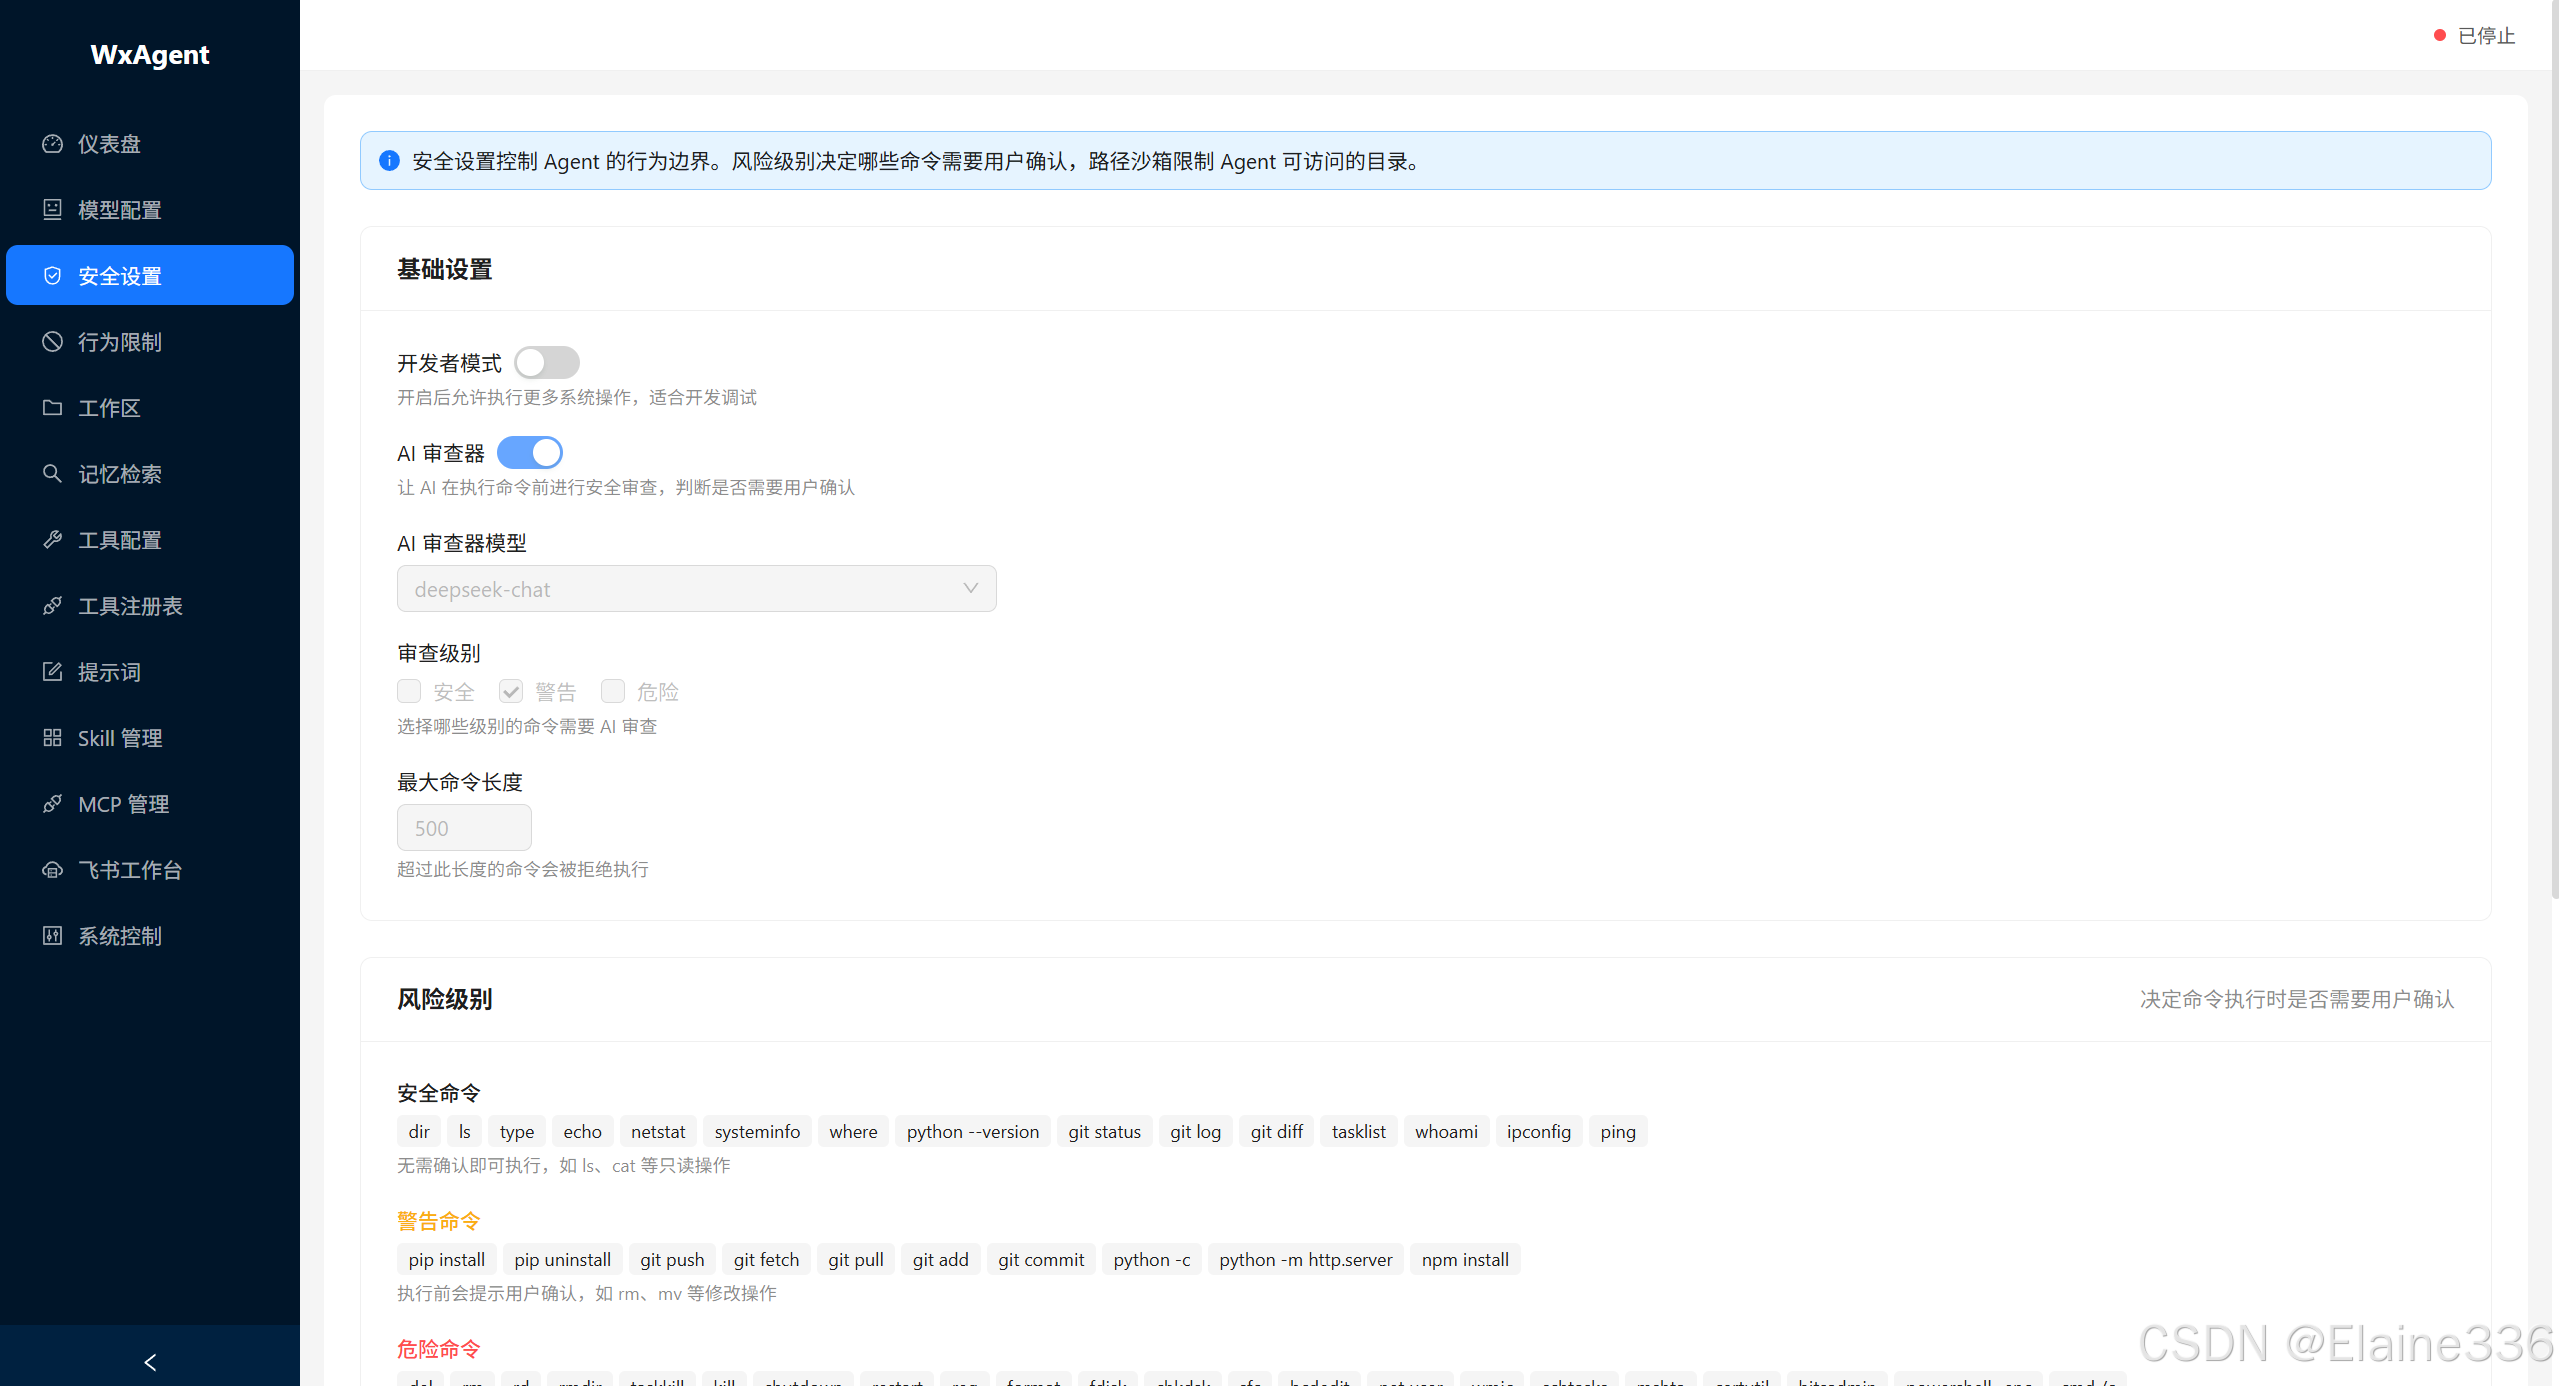Click the git push warning tag
Screen dimensions: 2559x1386
(672, 1259)
